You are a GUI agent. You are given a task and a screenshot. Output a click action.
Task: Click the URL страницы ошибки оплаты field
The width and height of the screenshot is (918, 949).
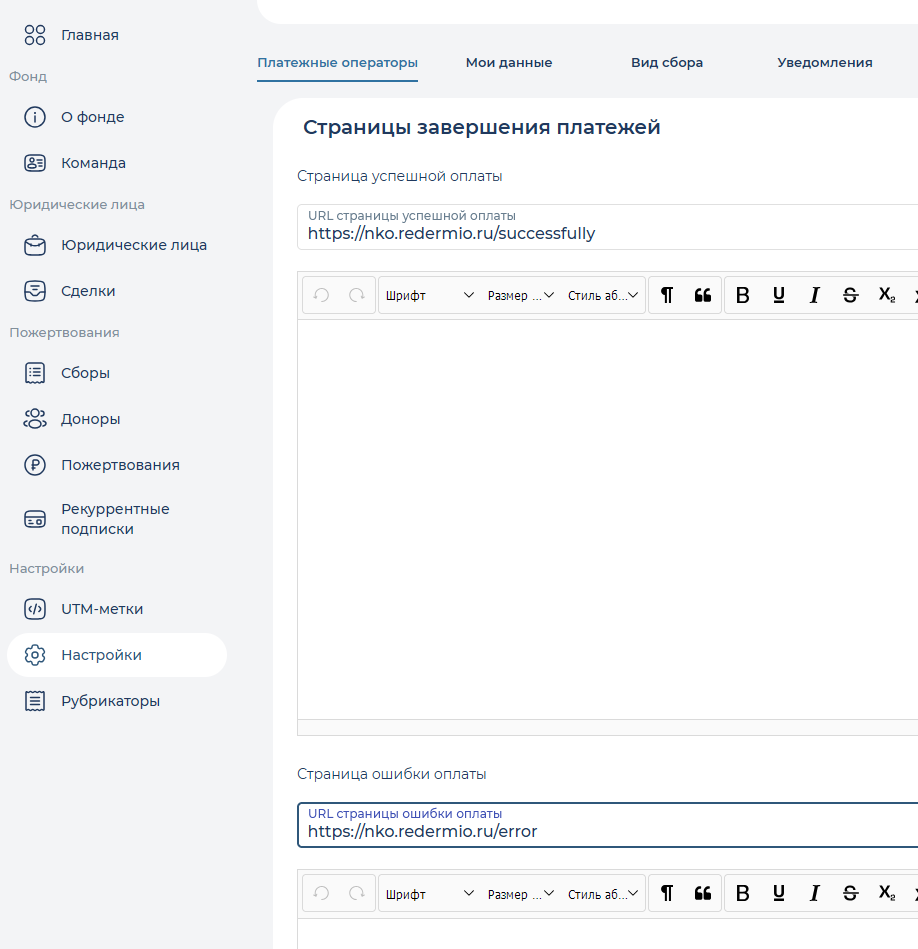click(x=608, y=825)
